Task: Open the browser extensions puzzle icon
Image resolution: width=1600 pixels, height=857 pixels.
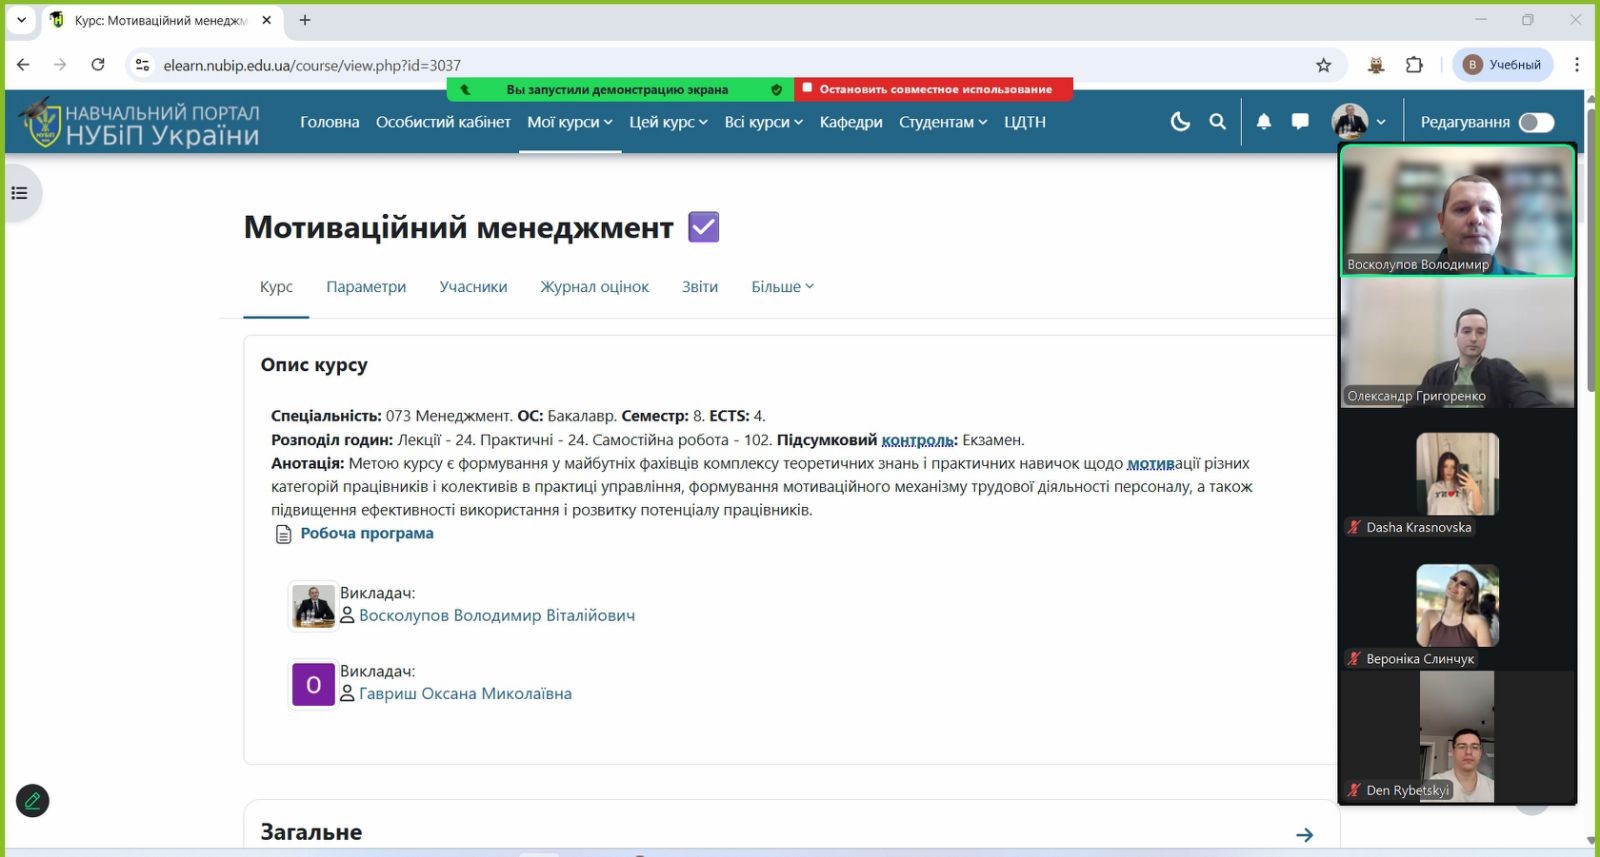Action: [1414, 65]
